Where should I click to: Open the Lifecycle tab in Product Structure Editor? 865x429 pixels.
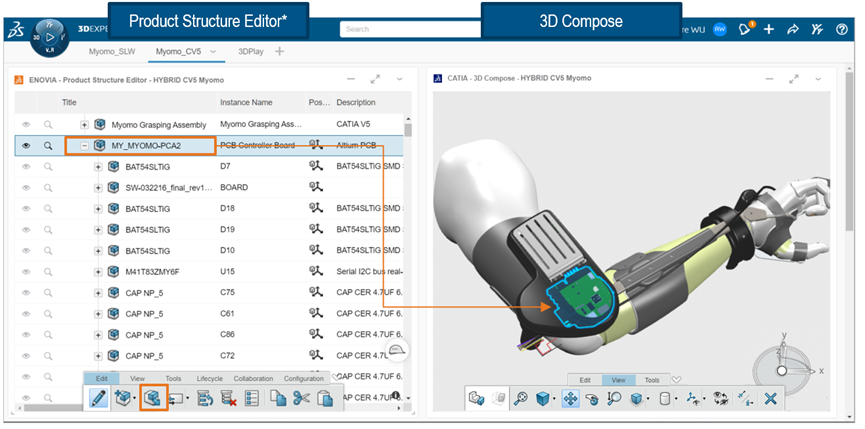pos(210,379)
